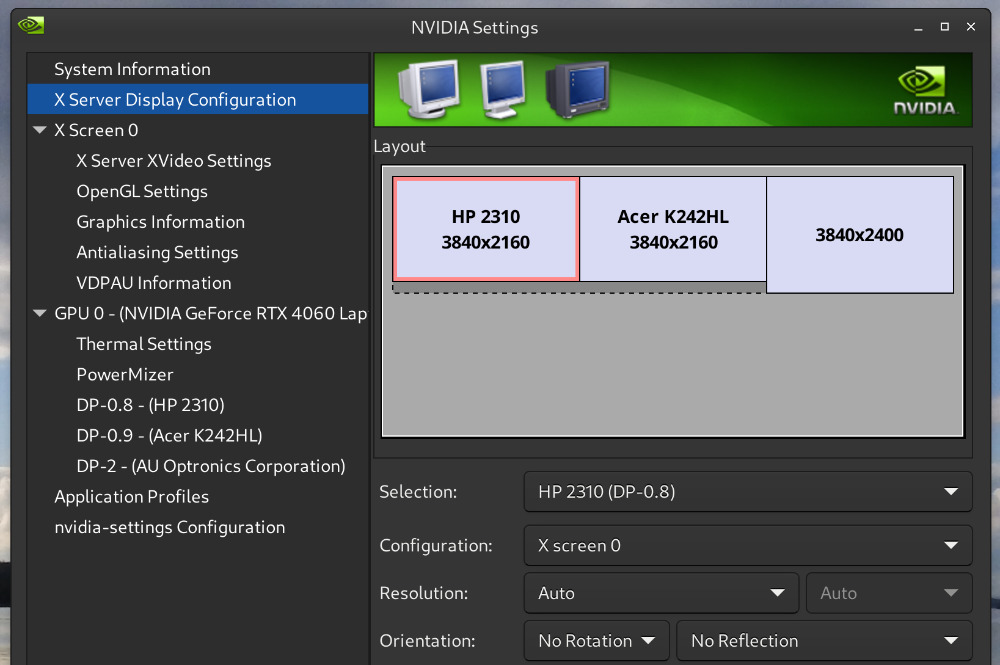1000x665 pixels.
Task: Click the CRT monitor icon in banner
Action: click(x=429, y=89)
